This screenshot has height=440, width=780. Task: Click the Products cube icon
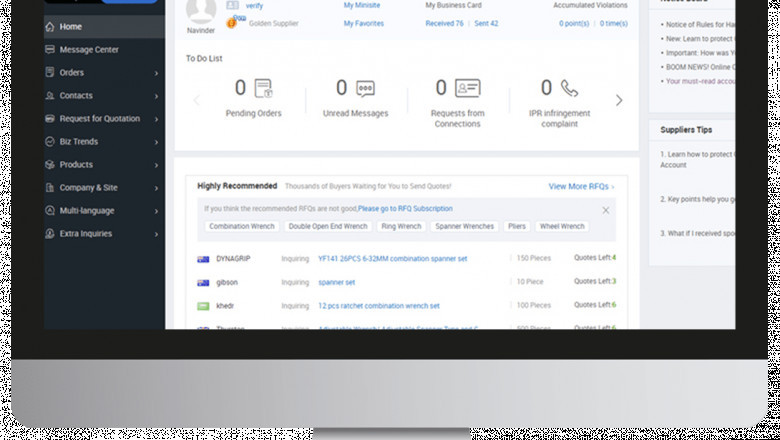click(x=50, y=165)
